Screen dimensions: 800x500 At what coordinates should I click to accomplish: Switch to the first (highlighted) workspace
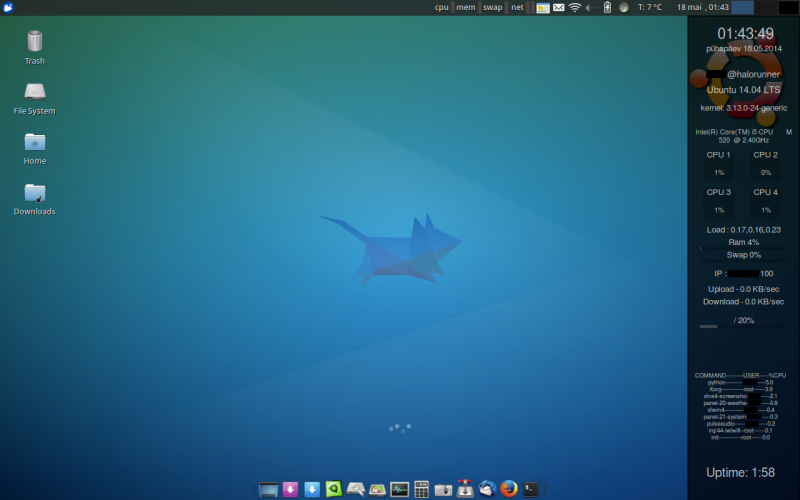[x=742, y=7]
